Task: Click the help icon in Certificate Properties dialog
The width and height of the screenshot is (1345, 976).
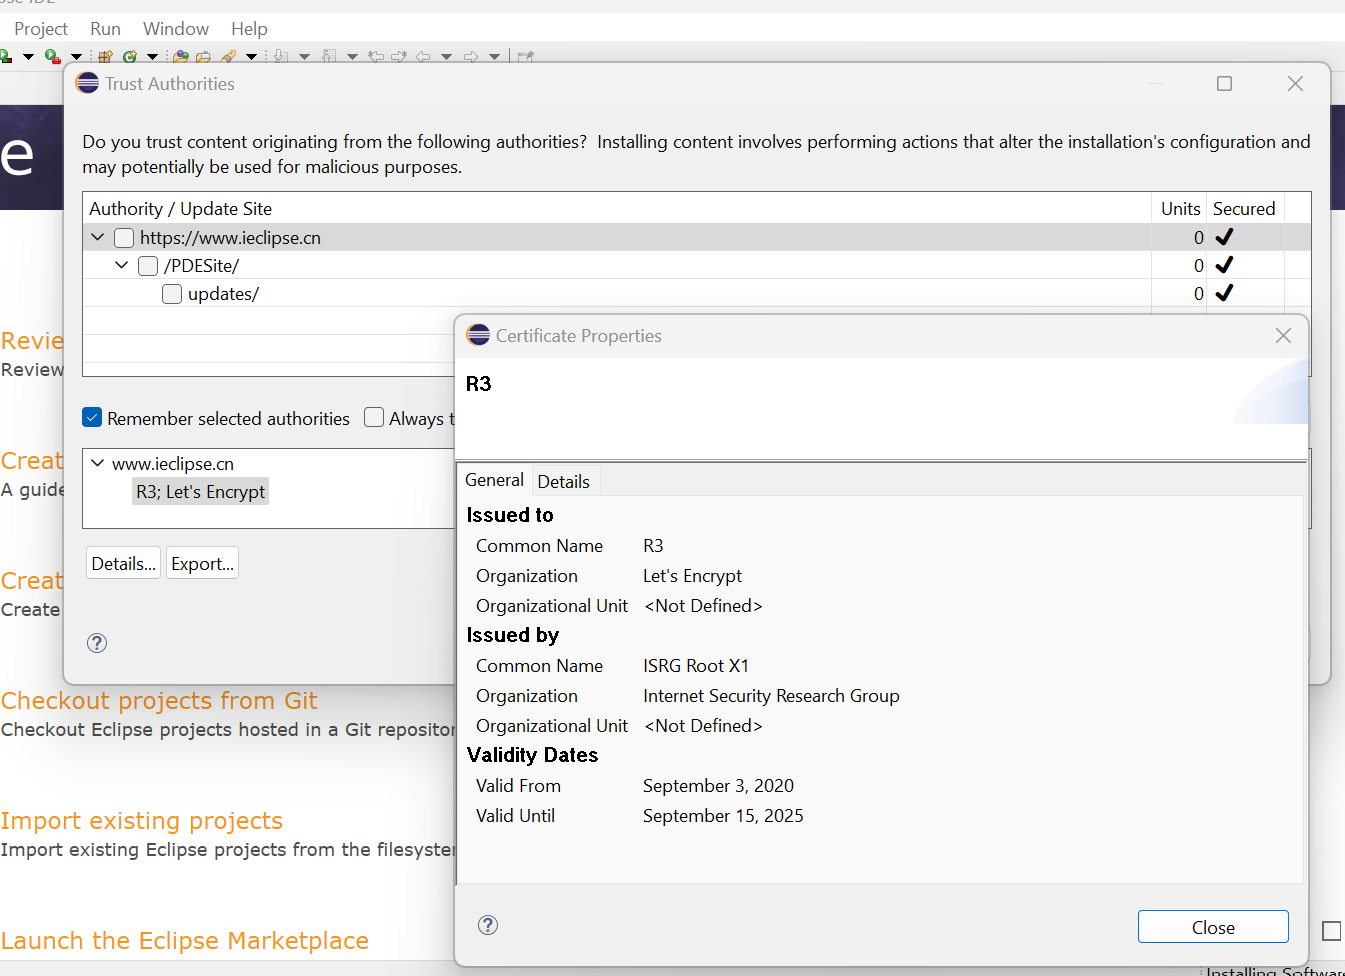Action: click(x=488, y=925)
